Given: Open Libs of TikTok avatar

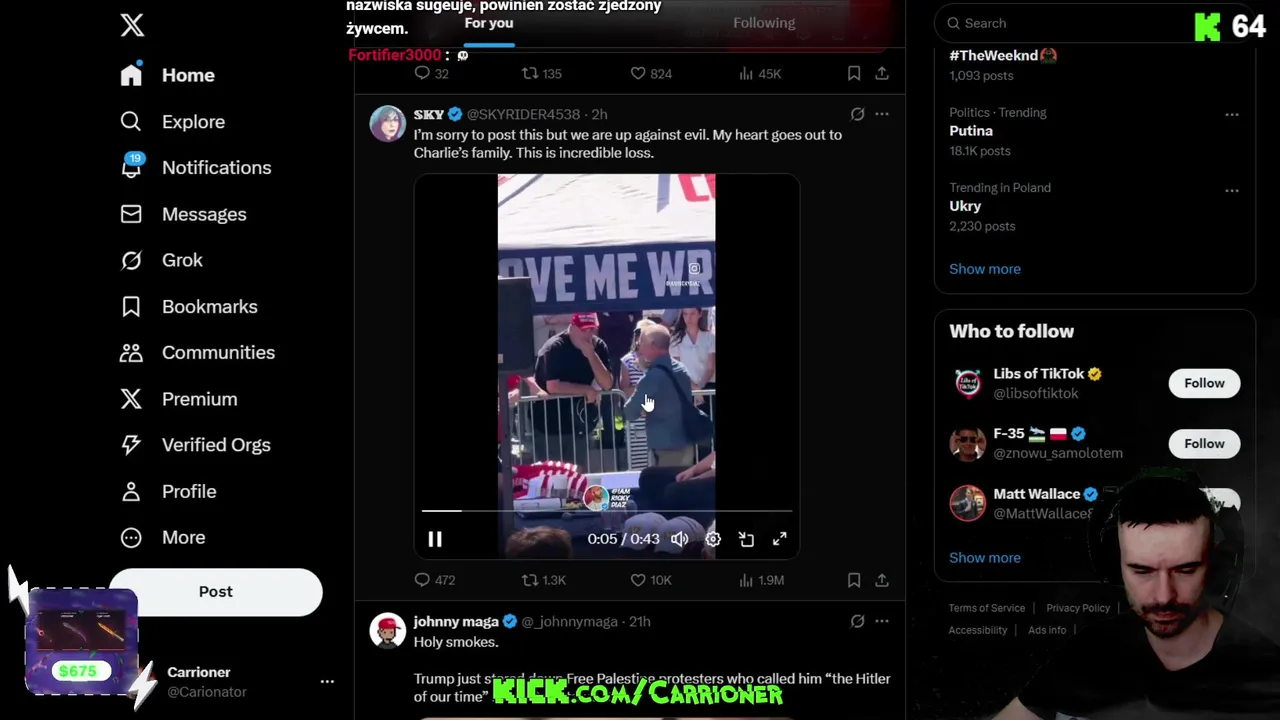Looking at the screenshot, I should click(967, 383).
